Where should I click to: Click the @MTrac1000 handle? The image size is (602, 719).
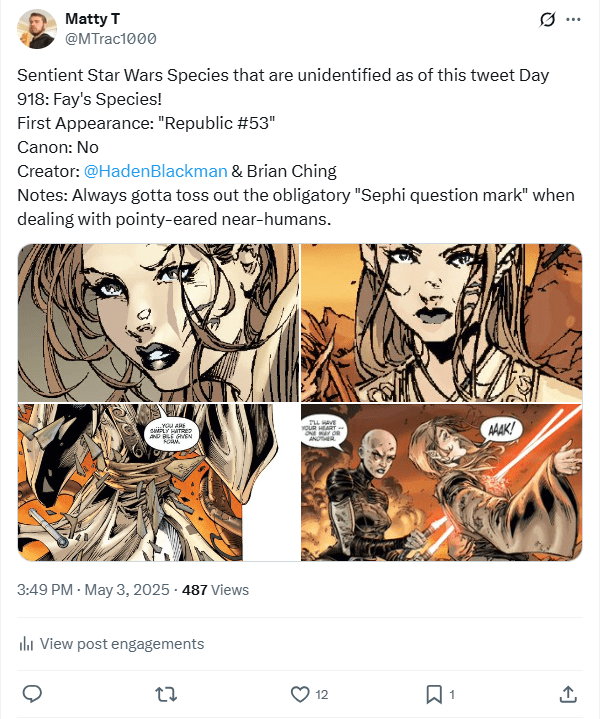[x=110, y=38]
